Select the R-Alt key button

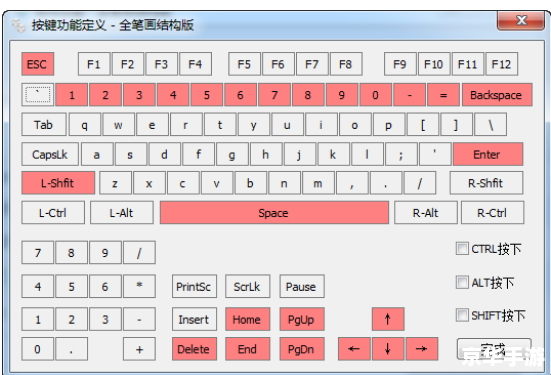pyautogui.click(x=426, y=213)
